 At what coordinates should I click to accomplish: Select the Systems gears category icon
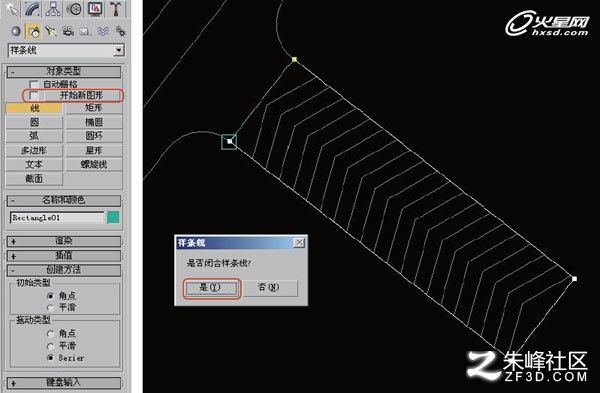[120, 31]
